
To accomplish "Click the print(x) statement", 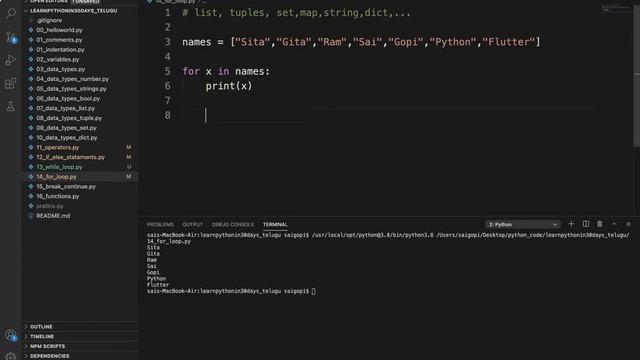I will click(229, 86).
